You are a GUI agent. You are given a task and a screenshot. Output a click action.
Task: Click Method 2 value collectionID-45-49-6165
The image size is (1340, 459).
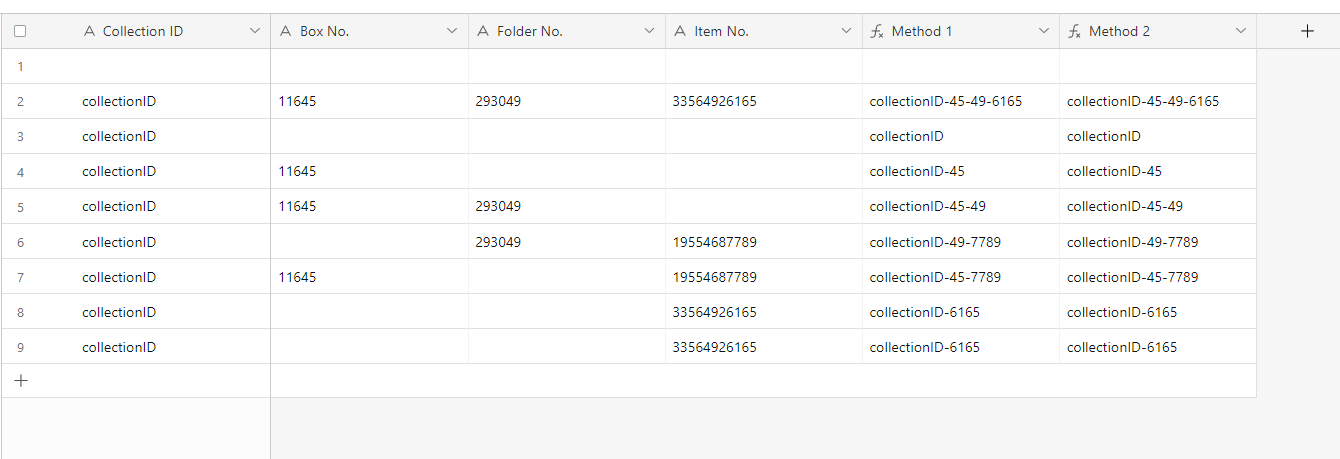click(x=1143, y=101)
